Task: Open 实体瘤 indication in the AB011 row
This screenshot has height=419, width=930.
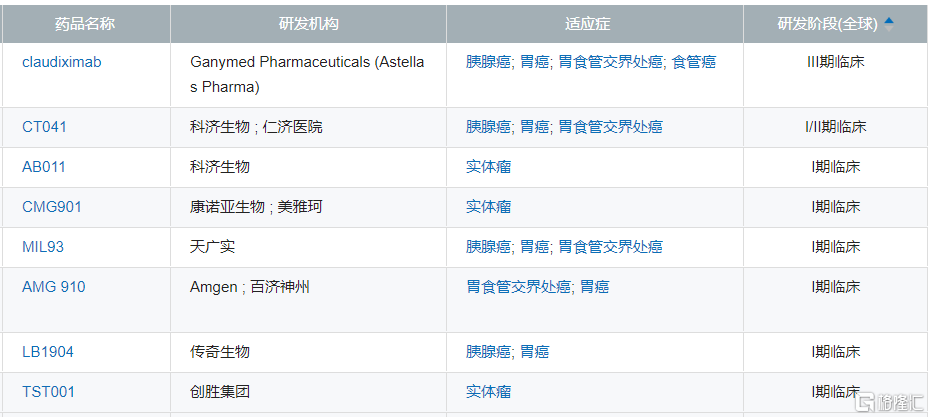Action: click(489, 167)
